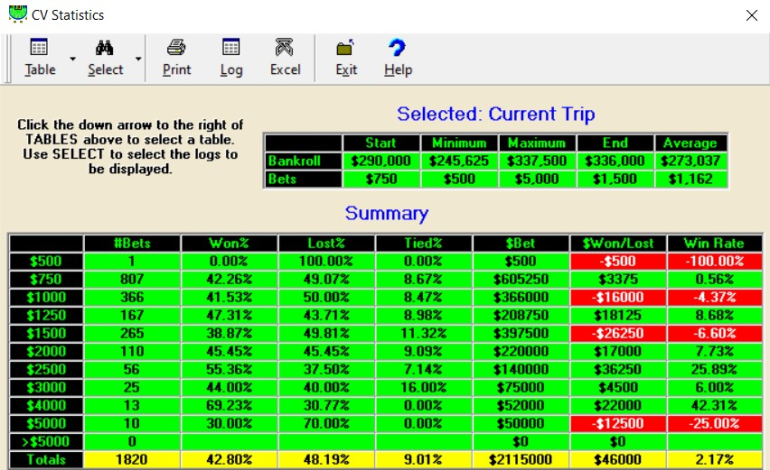Select the $1000 row label
Screen dimensions: 770x470
pos(44,297)
